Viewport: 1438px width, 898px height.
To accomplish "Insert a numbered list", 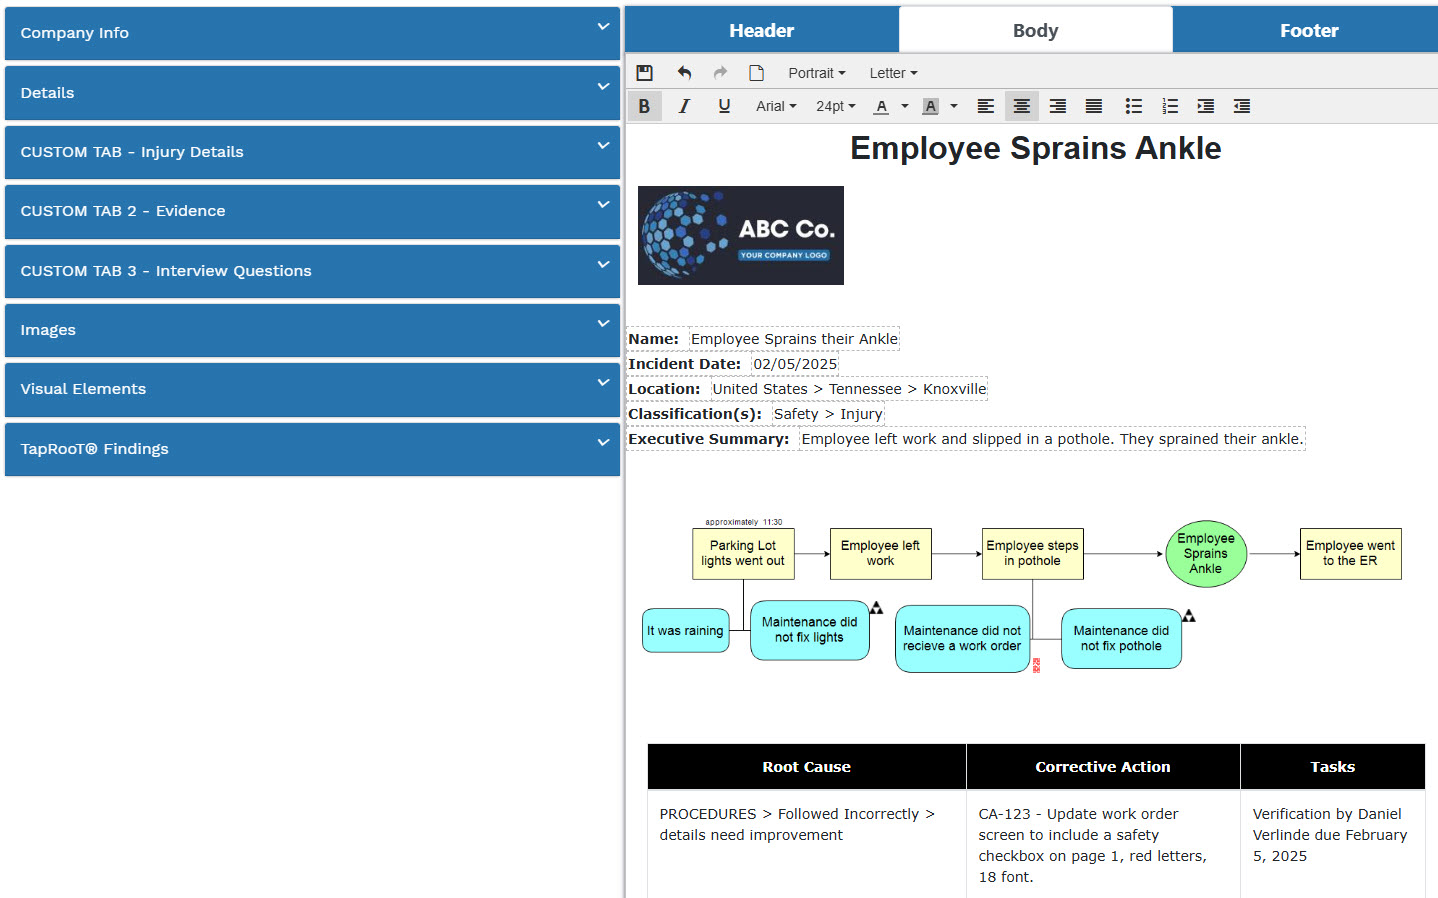I will point(1169,106).
